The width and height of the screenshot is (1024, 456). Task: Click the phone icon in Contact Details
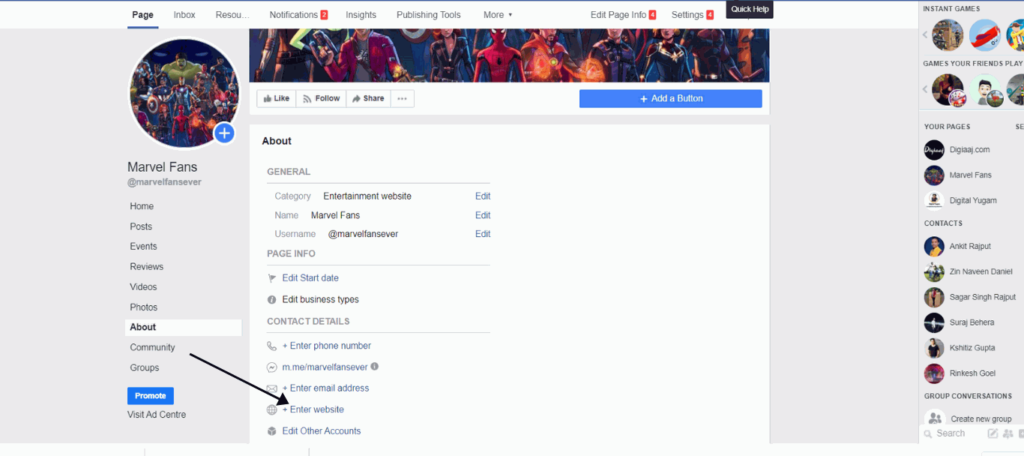point(272,346)
